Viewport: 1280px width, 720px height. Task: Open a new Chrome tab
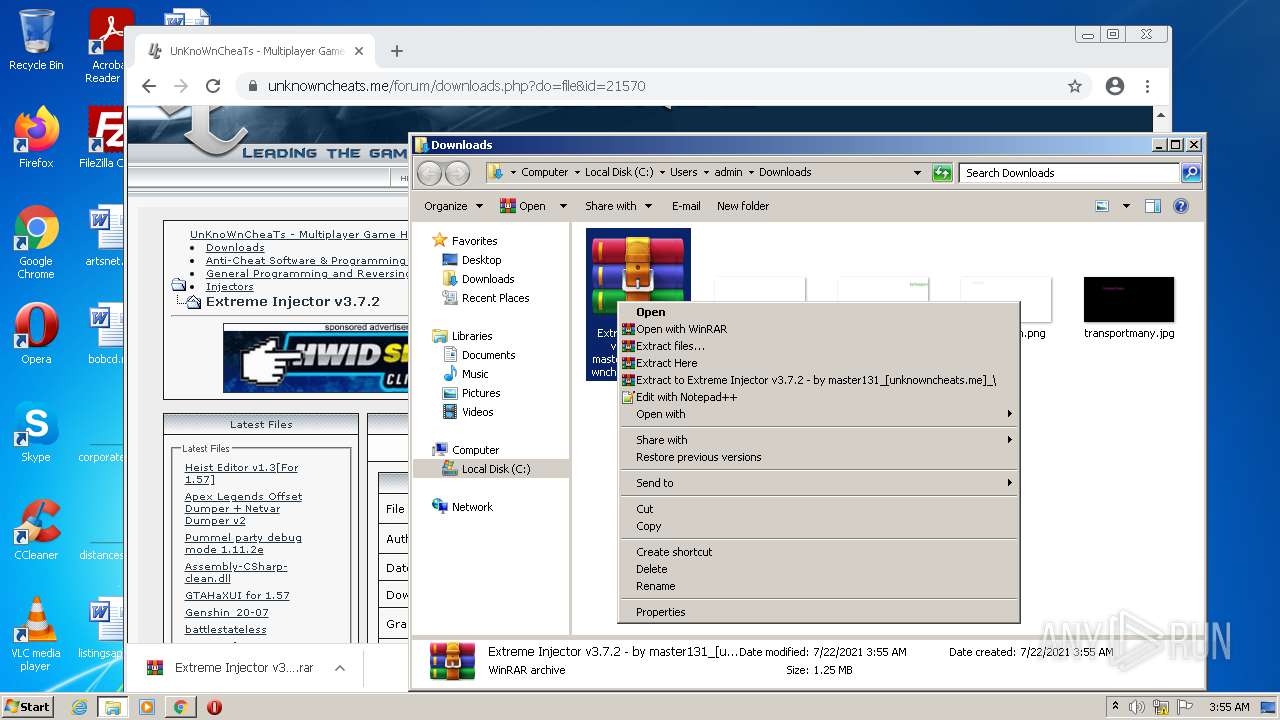[396, 51]
